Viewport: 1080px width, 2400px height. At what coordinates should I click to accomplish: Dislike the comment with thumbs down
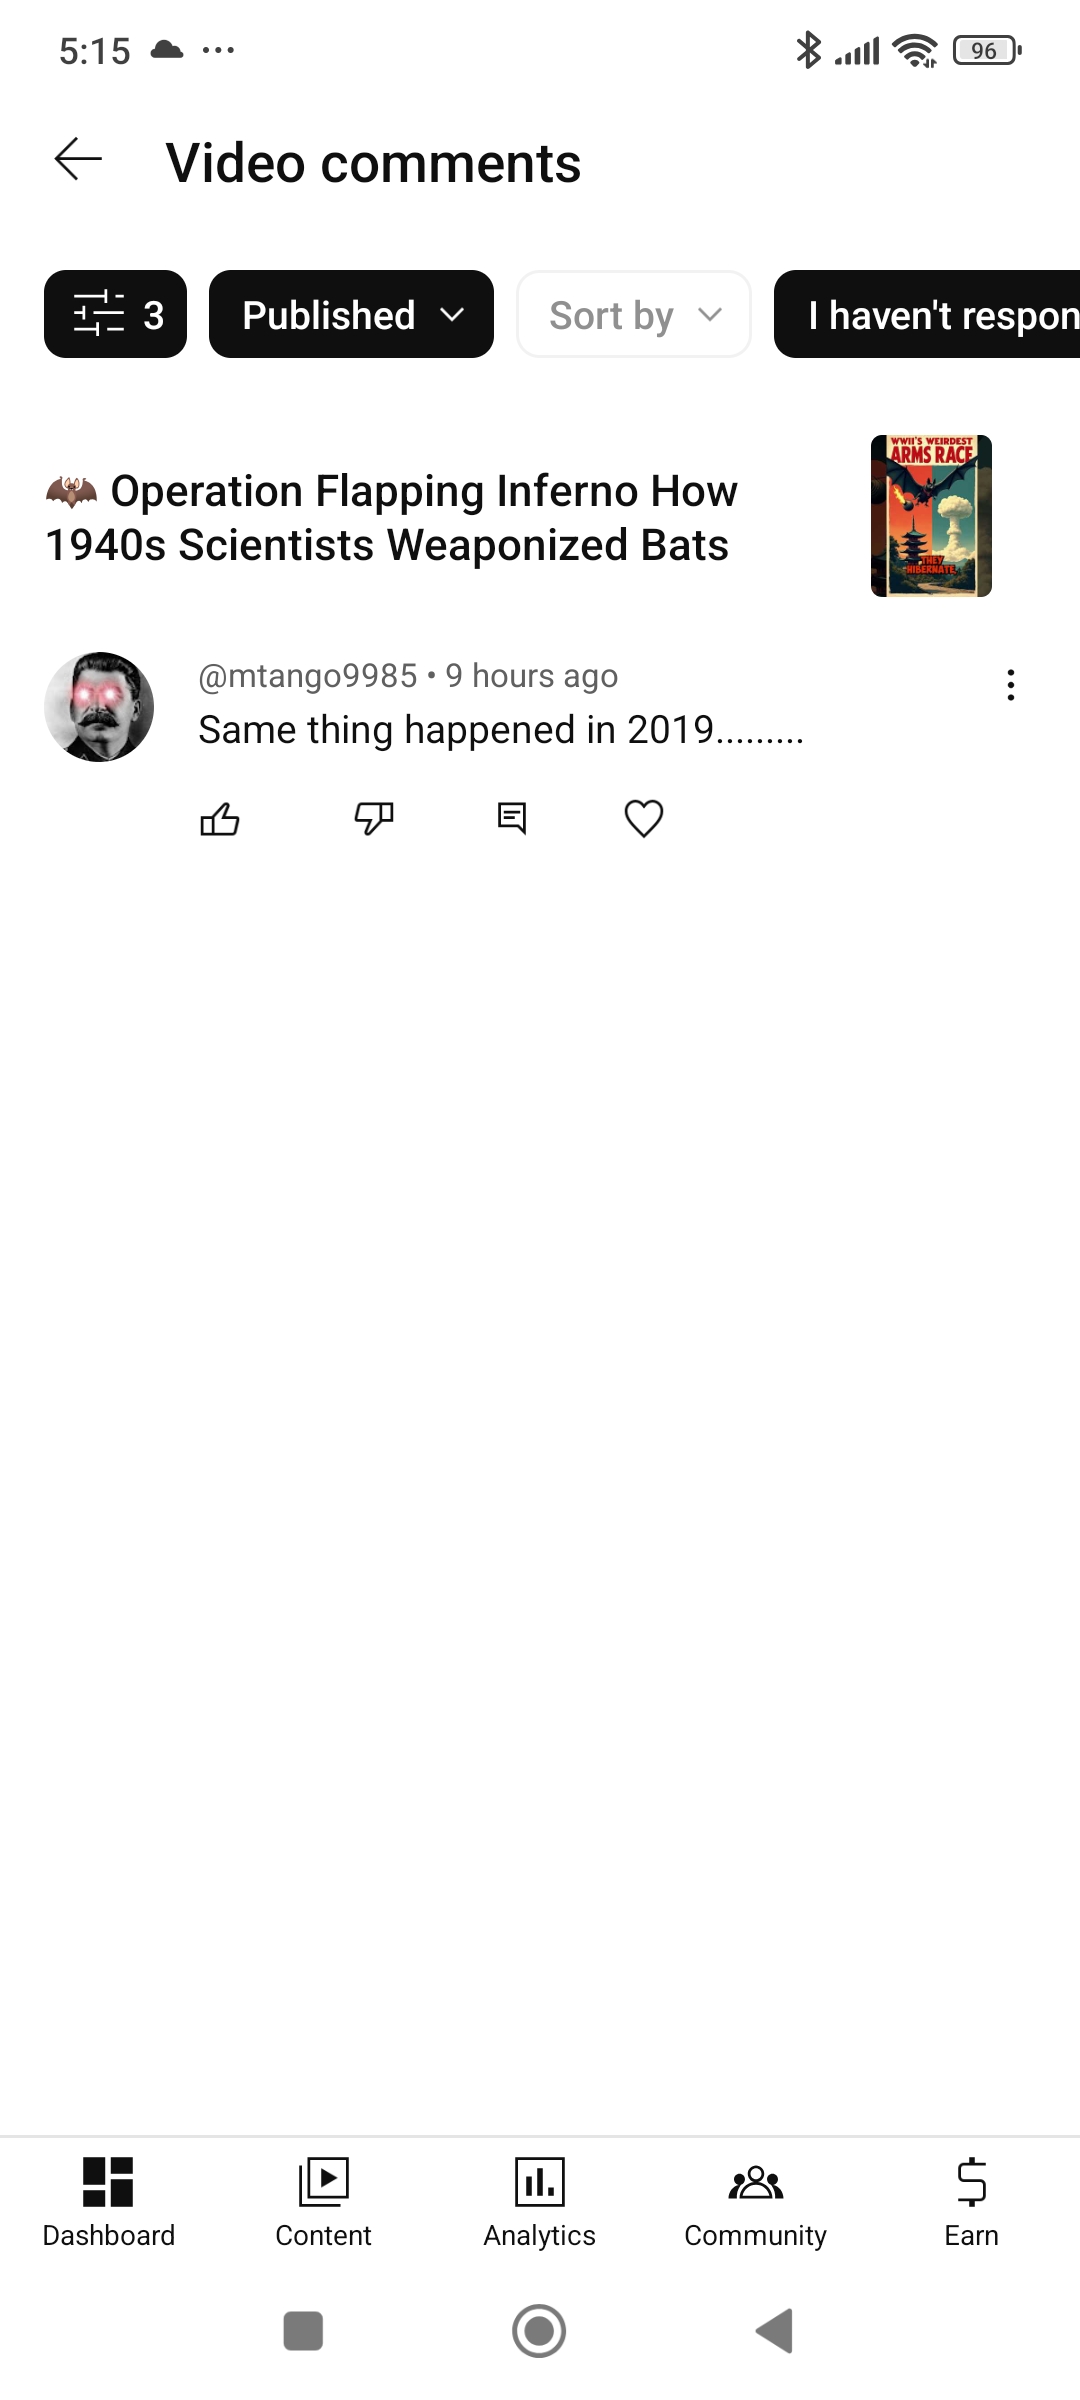374,819
